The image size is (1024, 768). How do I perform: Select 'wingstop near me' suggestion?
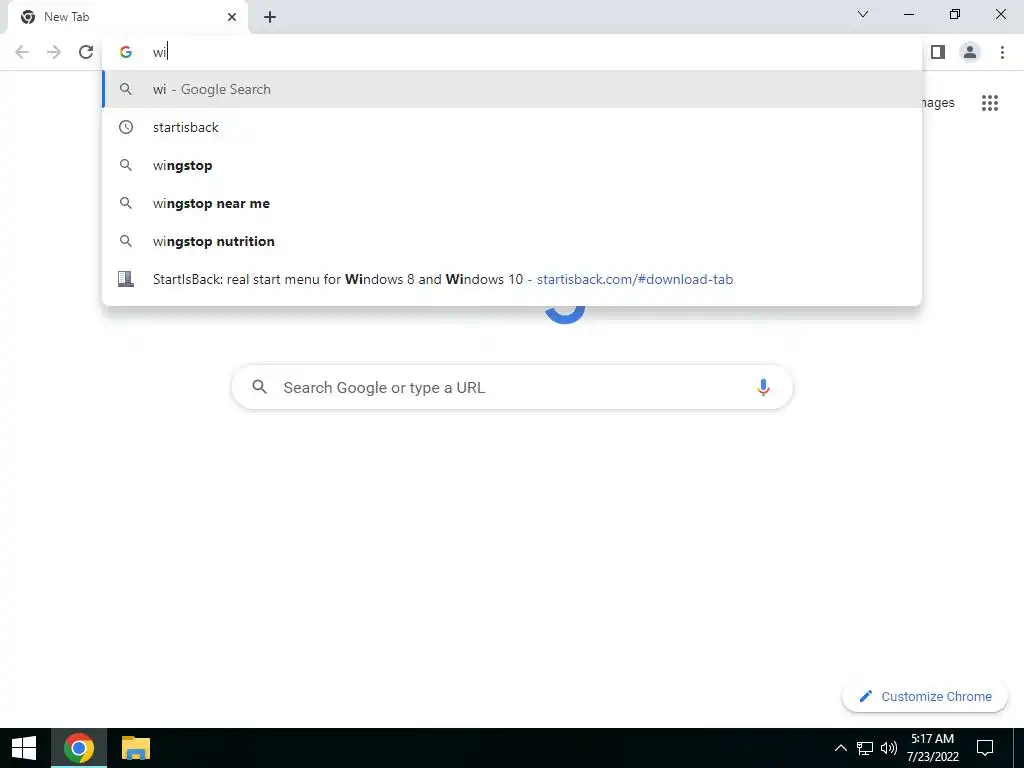pos(512,203)
